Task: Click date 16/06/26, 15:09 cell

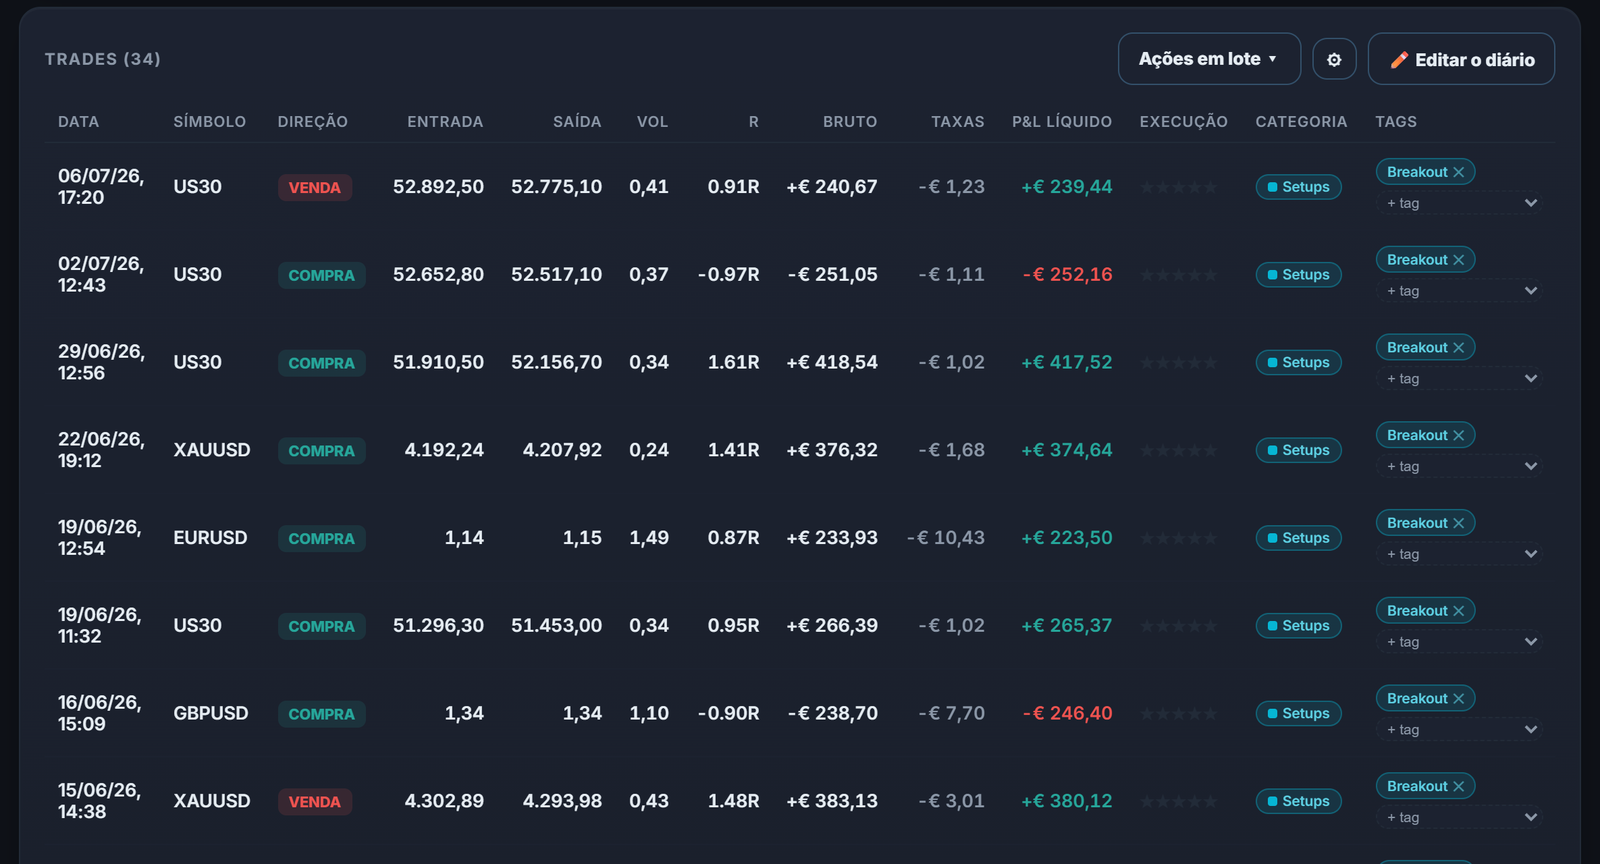Action: coord(100,713)
